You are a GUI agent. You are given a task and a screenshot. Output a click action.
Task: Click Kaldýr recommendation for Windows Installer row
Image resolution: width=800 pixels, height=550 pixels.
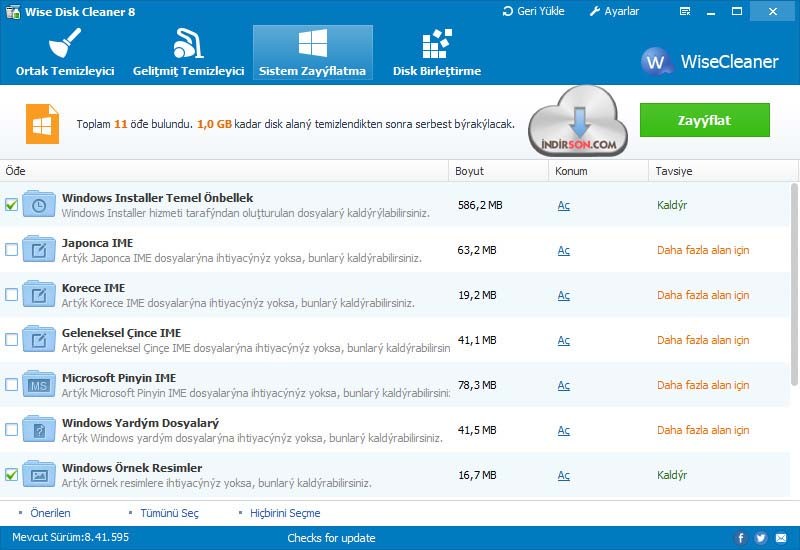pyautogui.click(x=672, y=205)
